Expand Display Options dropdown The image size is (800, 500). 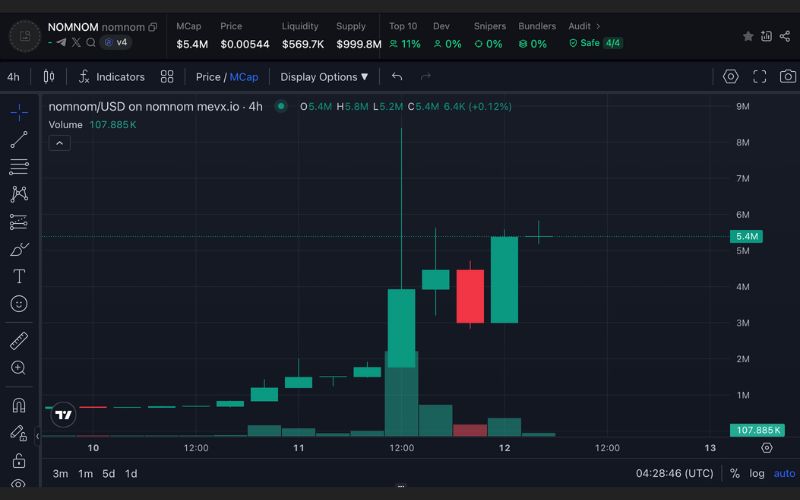(324, 77)
